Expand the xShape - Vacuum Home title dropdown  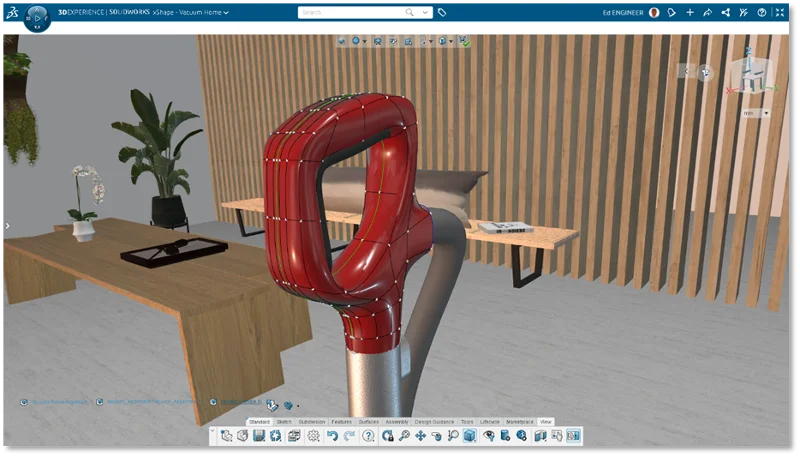[226, 13]
